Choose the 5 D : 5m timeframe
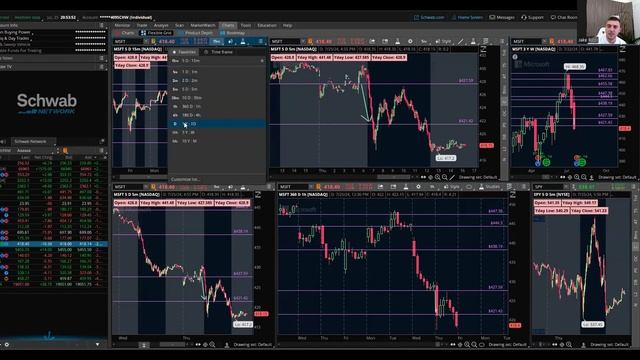This screenshot has width=640, height=360. [x=217, y=89]
